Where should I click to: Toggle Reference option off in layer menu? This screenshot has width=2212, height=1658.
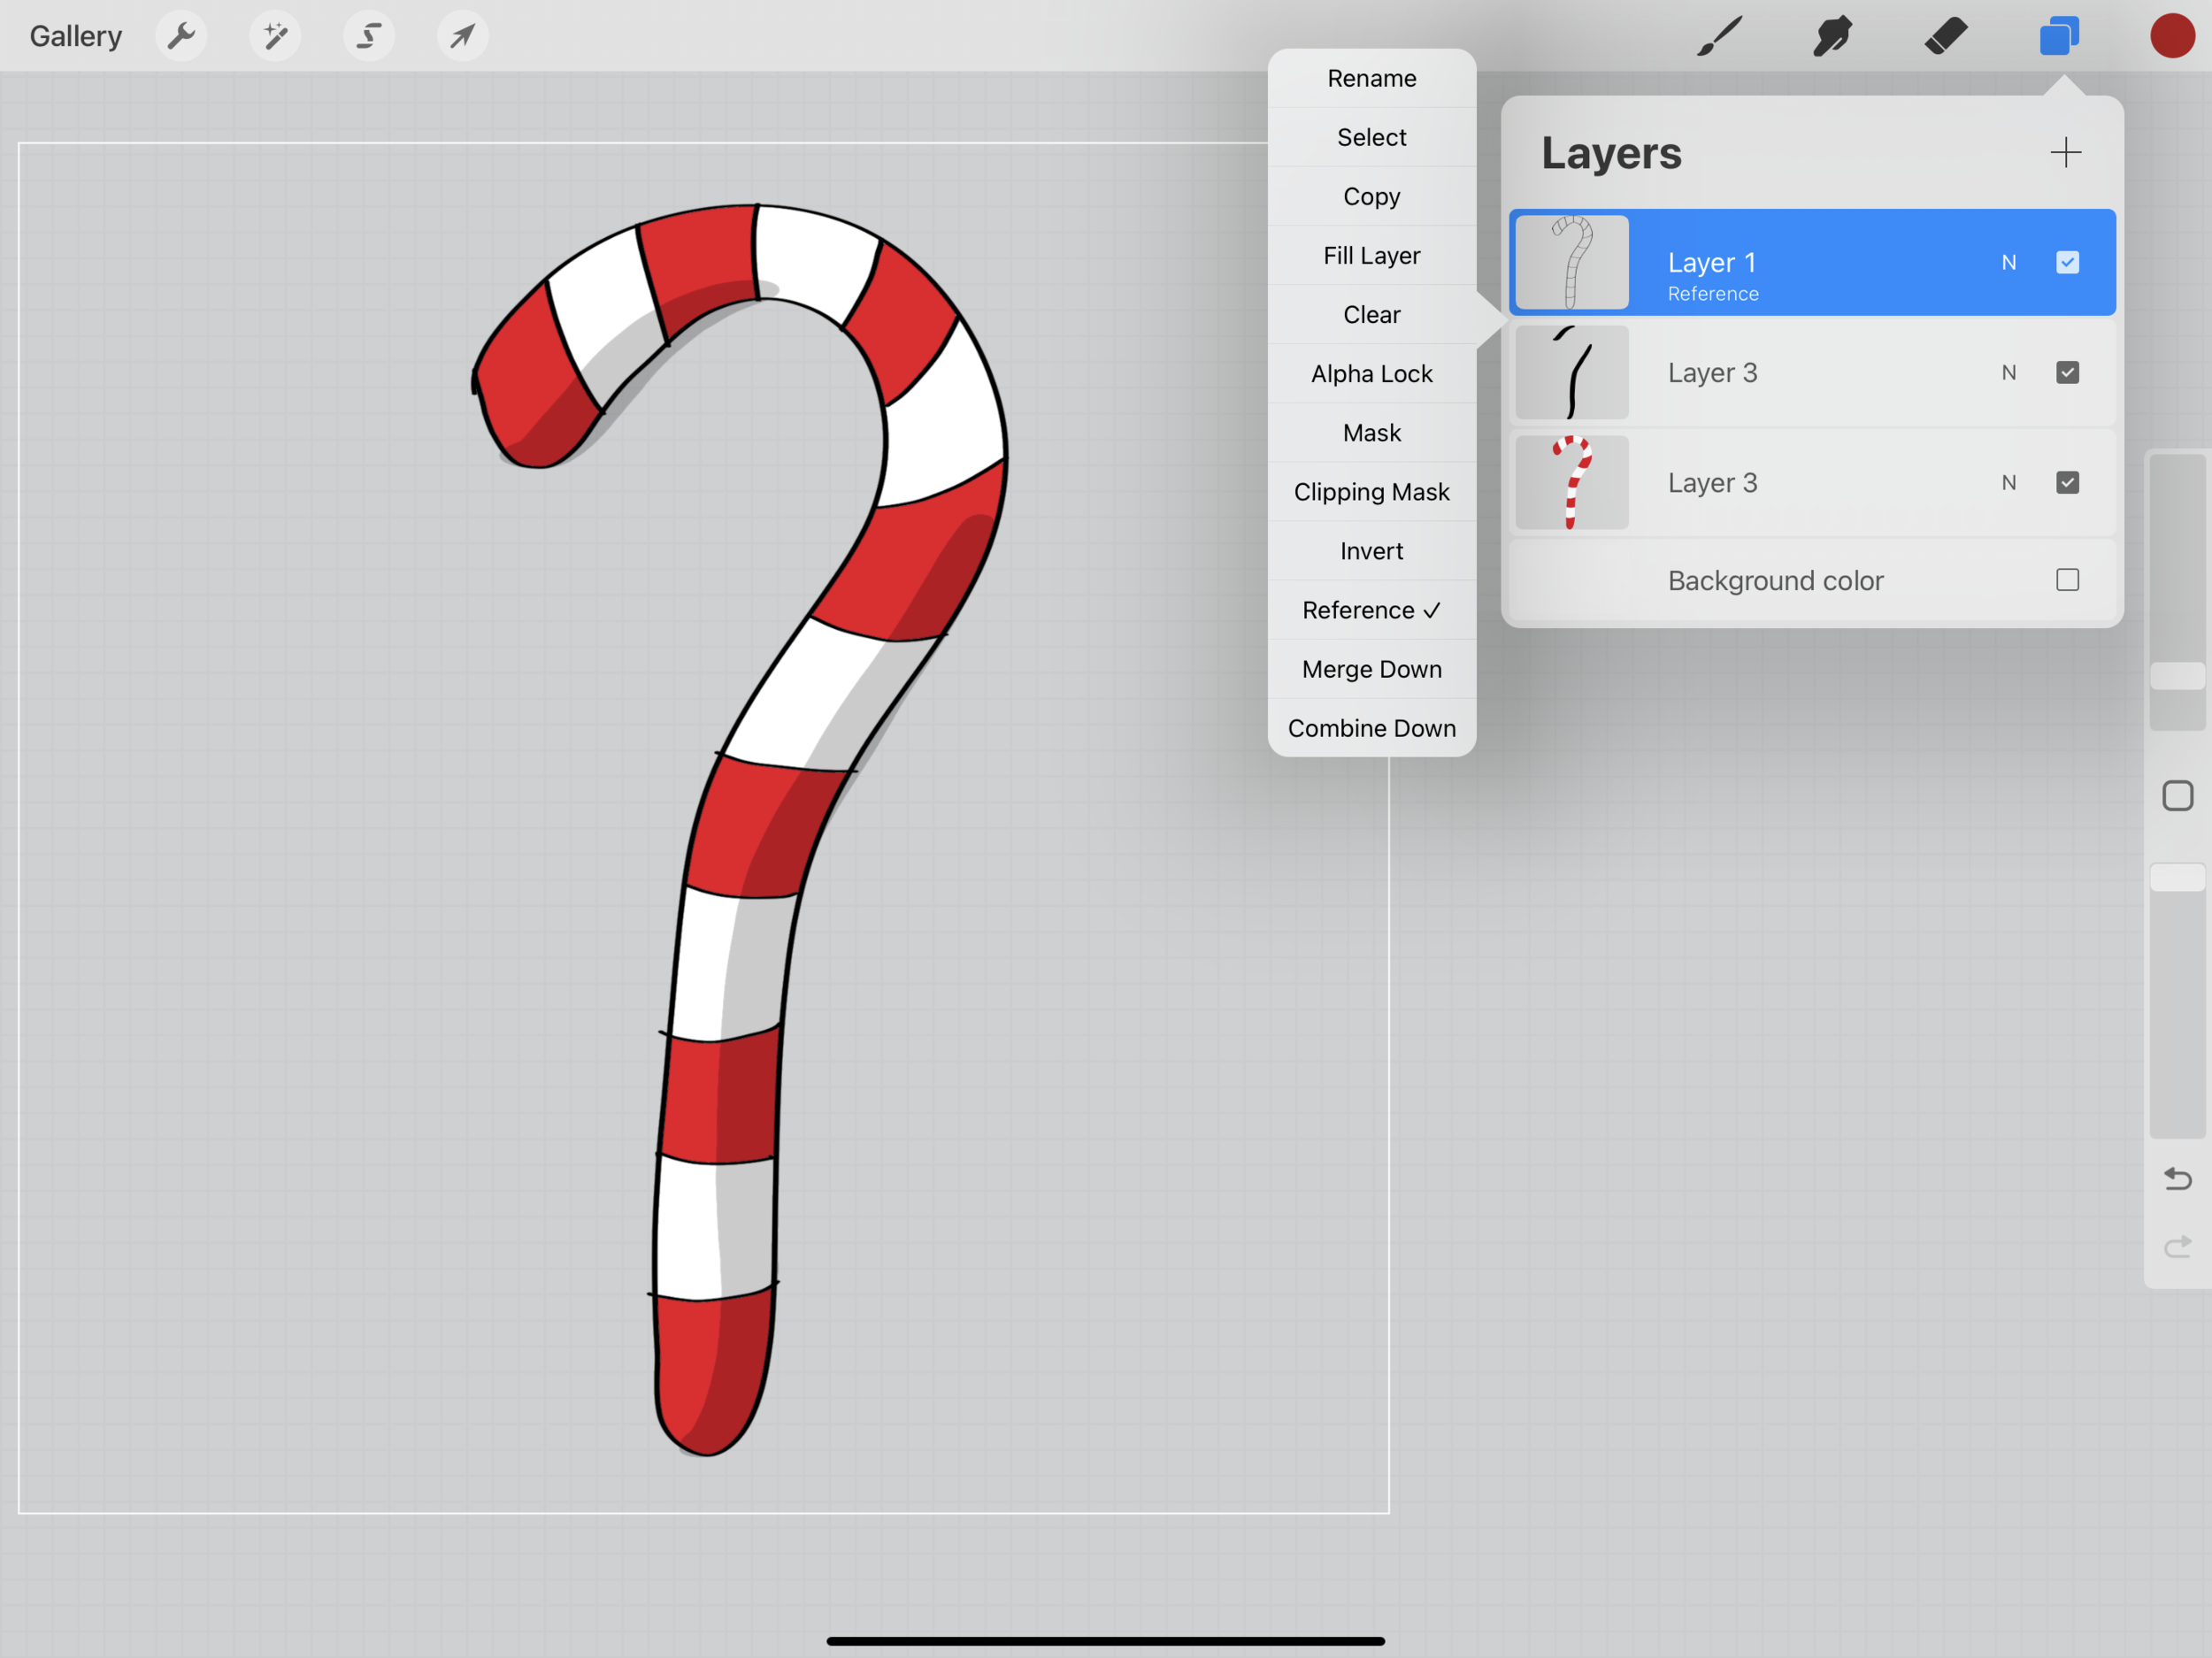tap(1371, 610)
